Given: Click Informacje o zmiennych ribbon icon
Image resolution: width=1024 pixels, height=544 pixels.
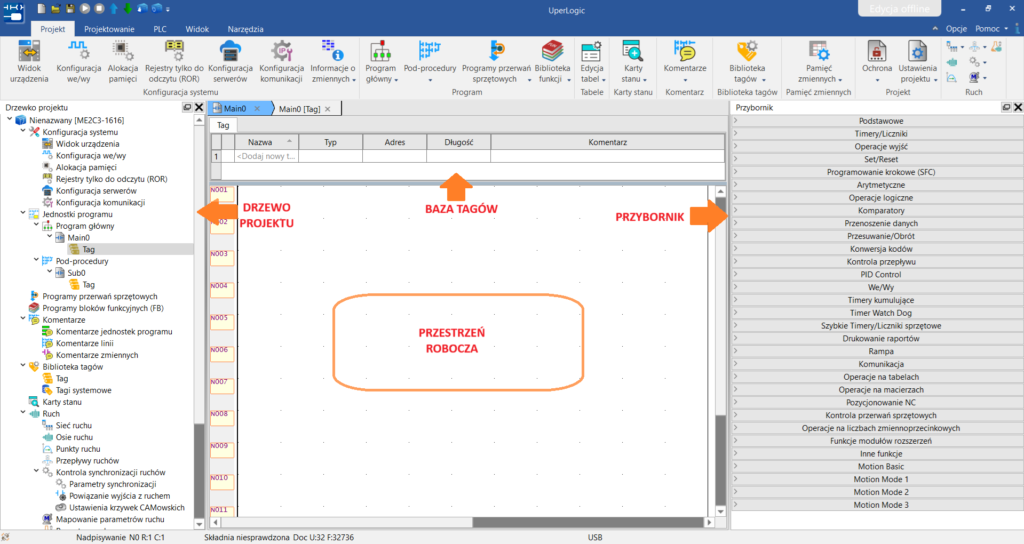Looking at the screenshot, I should 332,62.
